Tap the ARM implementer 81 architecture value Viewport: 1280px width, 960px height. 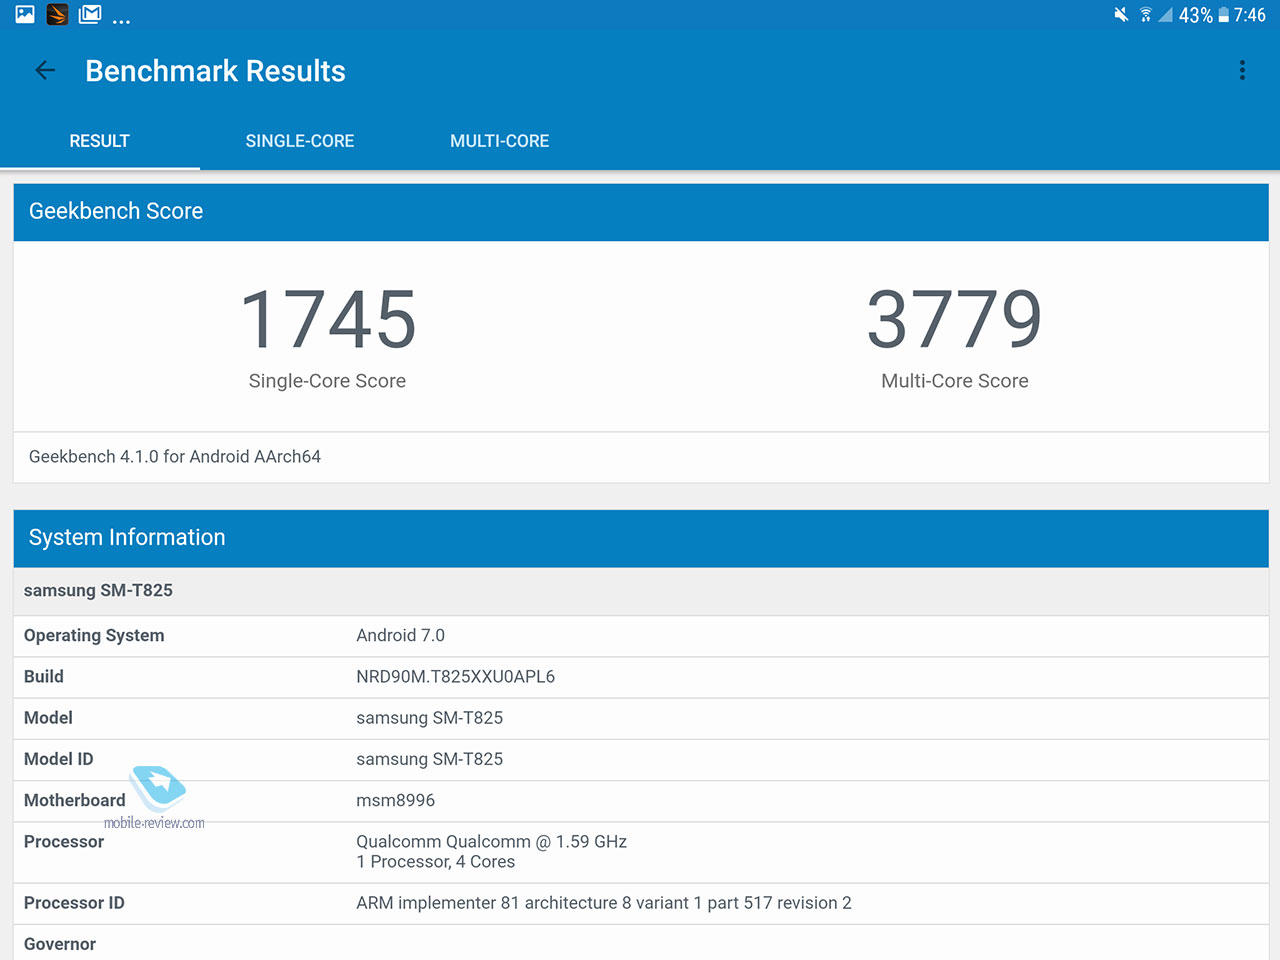point(604,903)
